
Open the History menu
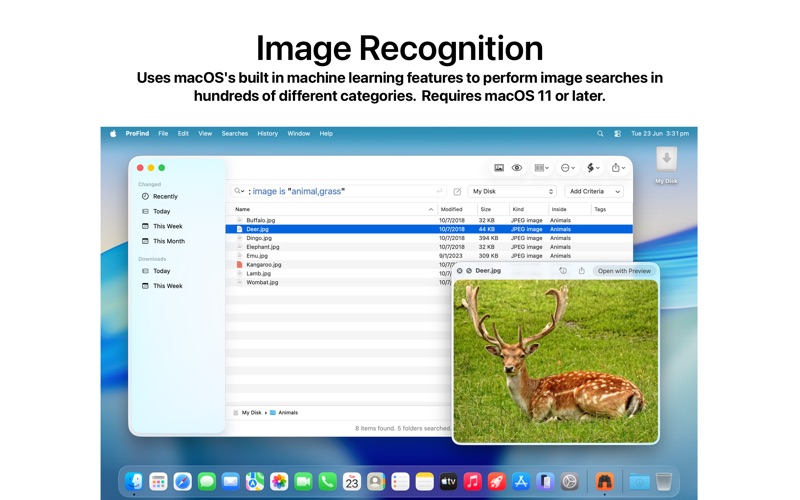coord(267,134)
